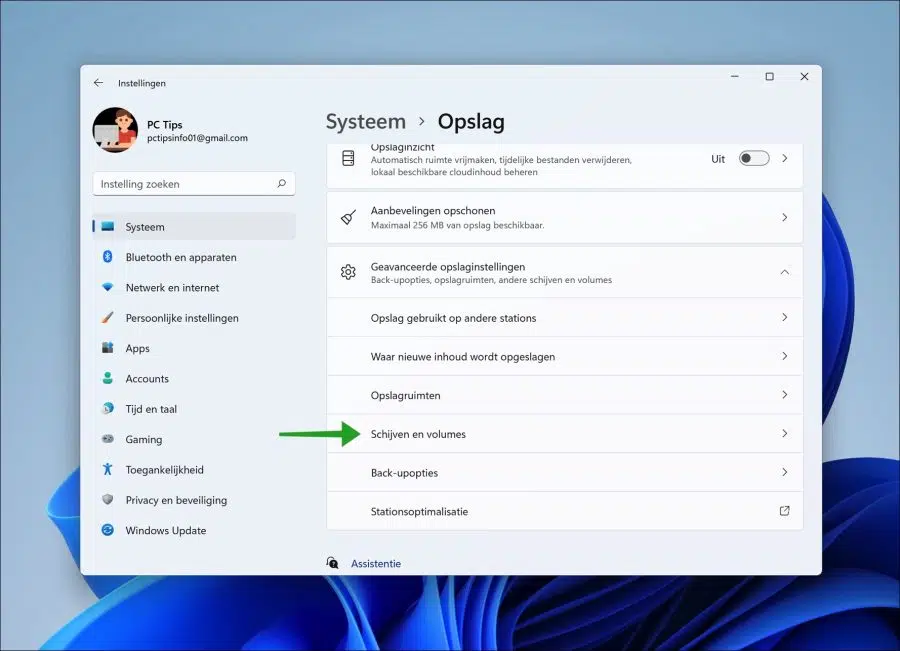Go back with the arrow icon
Viewport: 900px width, 651px height.
click(98, 83)
